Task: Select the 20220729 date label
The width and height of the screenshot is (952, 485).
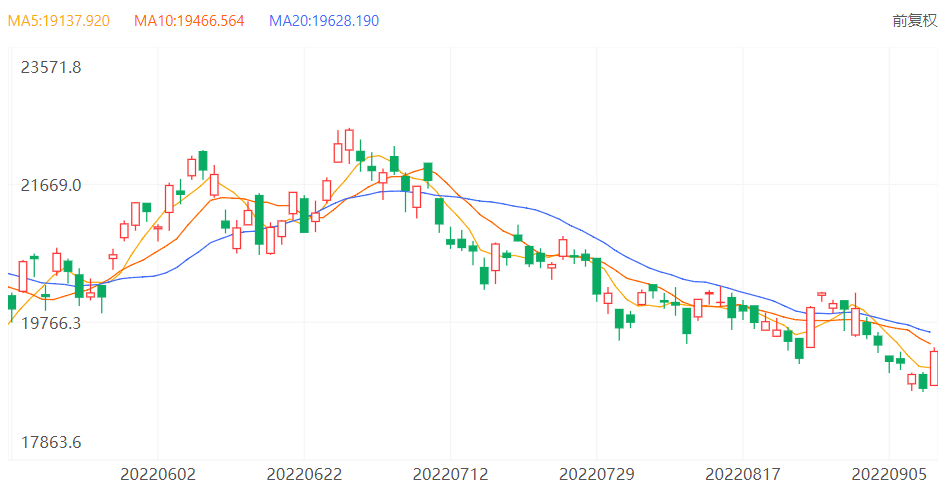Action: point(597,474)
